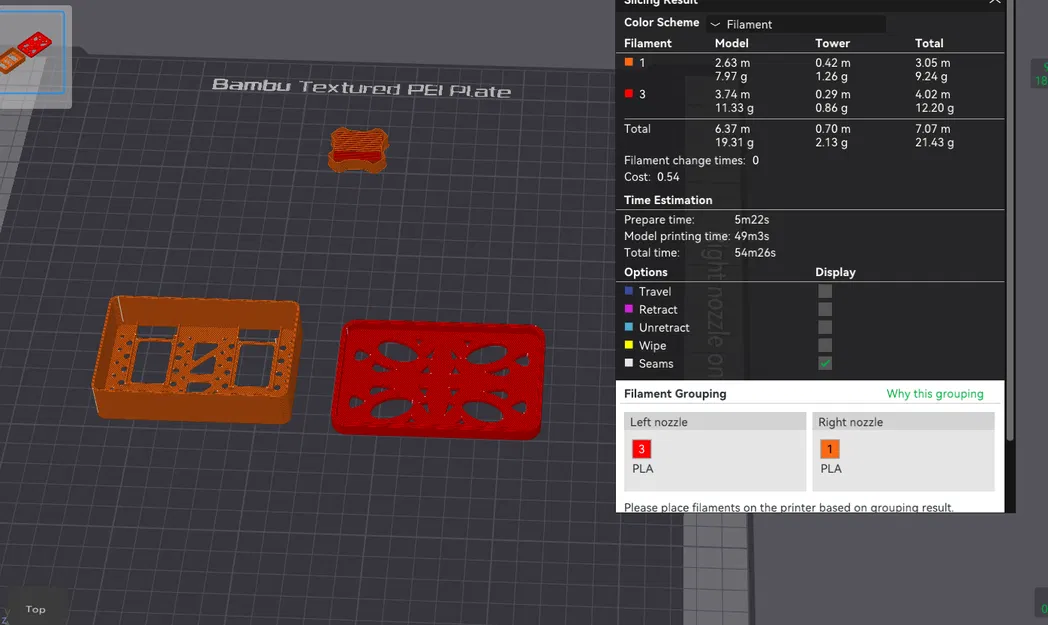This screenshot has width=1048, height=625.
Task: Select the orange box model on plate
Action: click(196, 359)
